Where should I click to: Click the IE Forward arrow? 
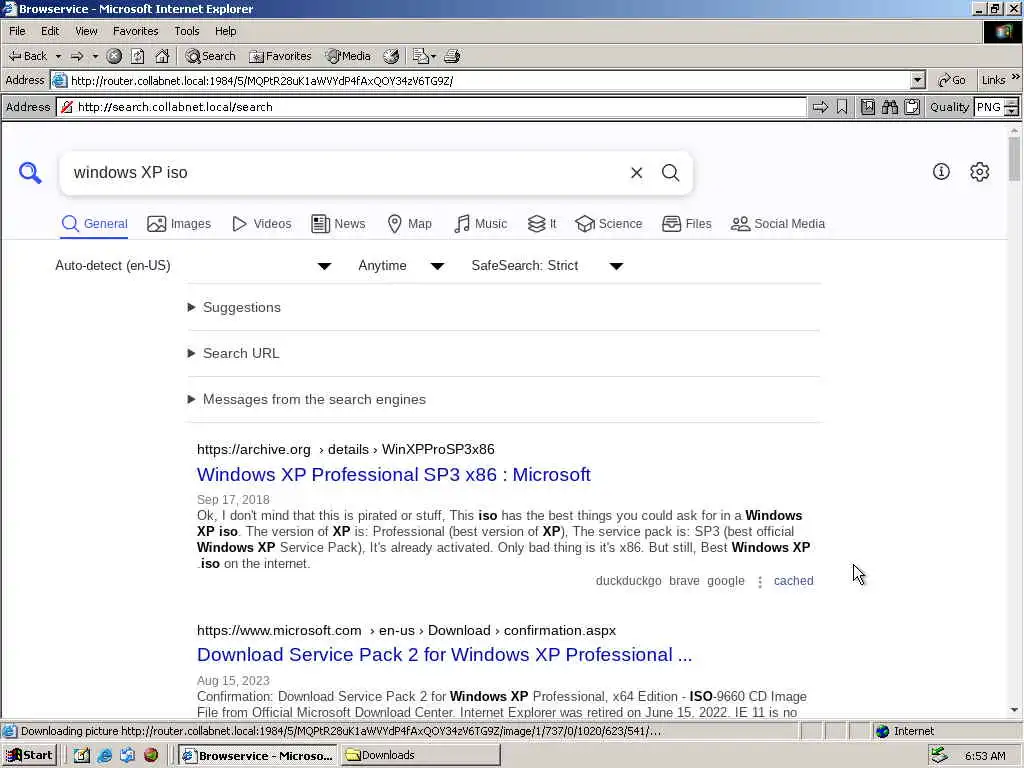pyautogui.click(x=77, y=56)
